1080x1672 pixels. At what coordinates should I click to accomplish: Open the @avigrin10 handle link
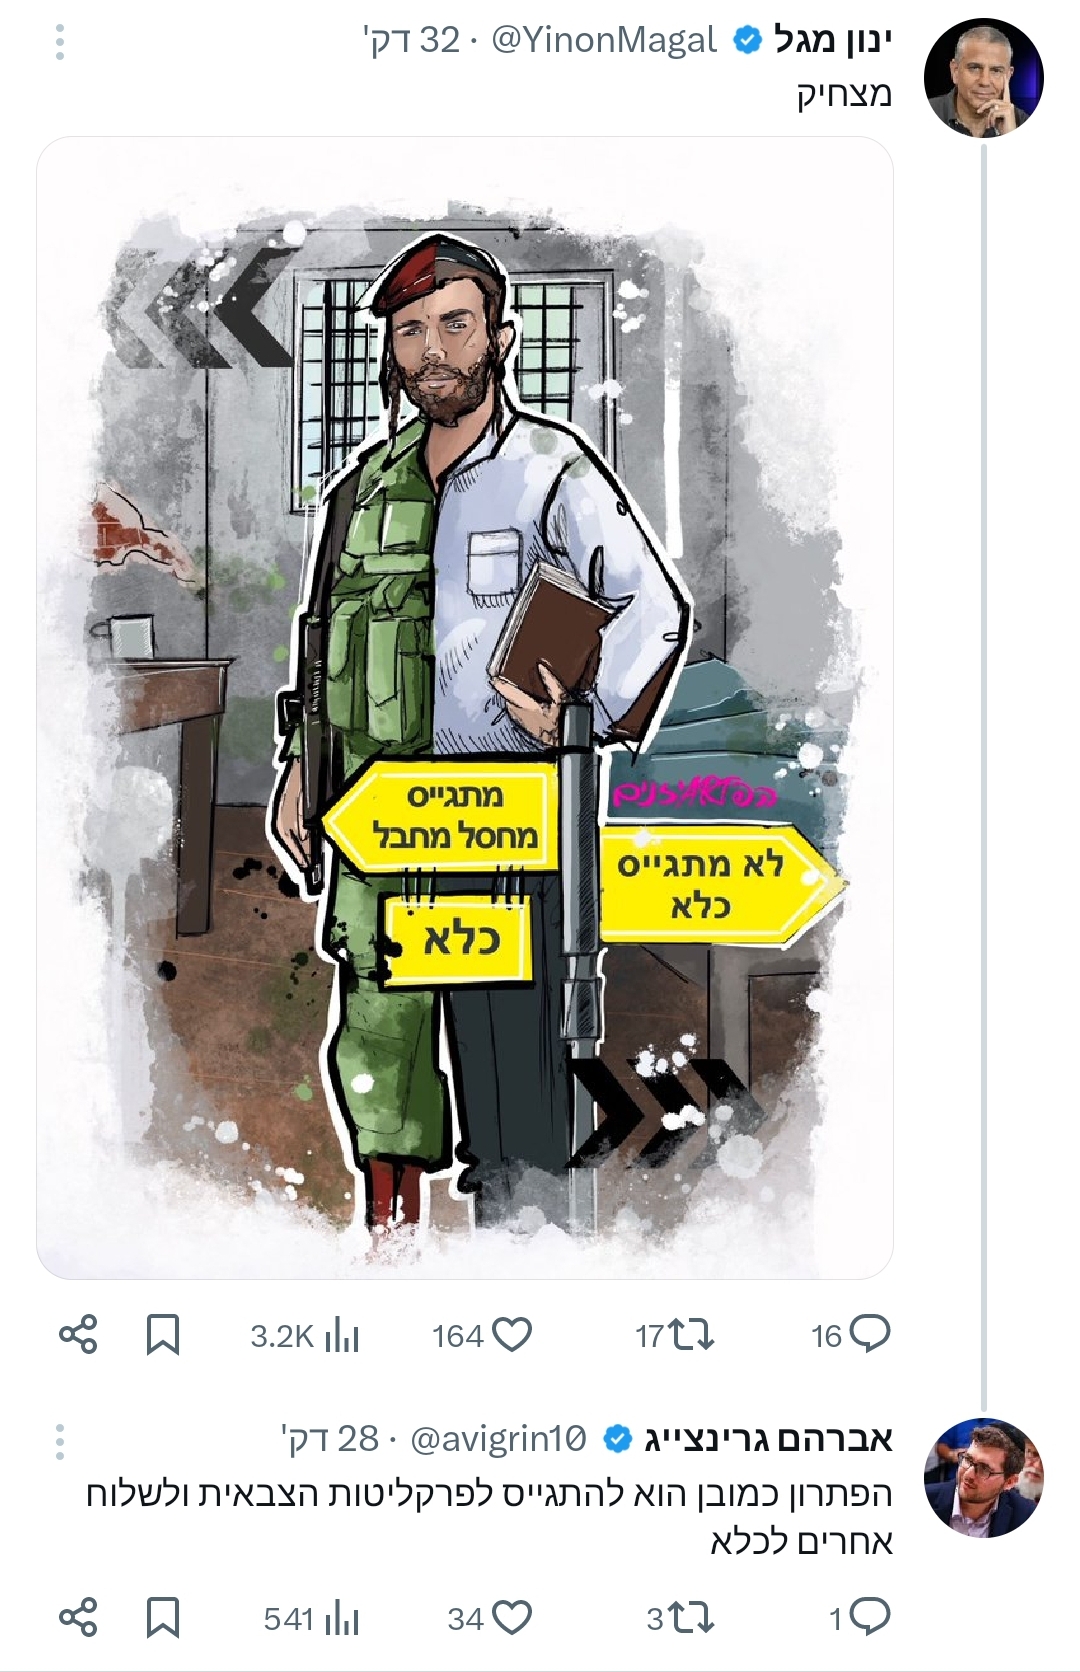pos(498,1440)
